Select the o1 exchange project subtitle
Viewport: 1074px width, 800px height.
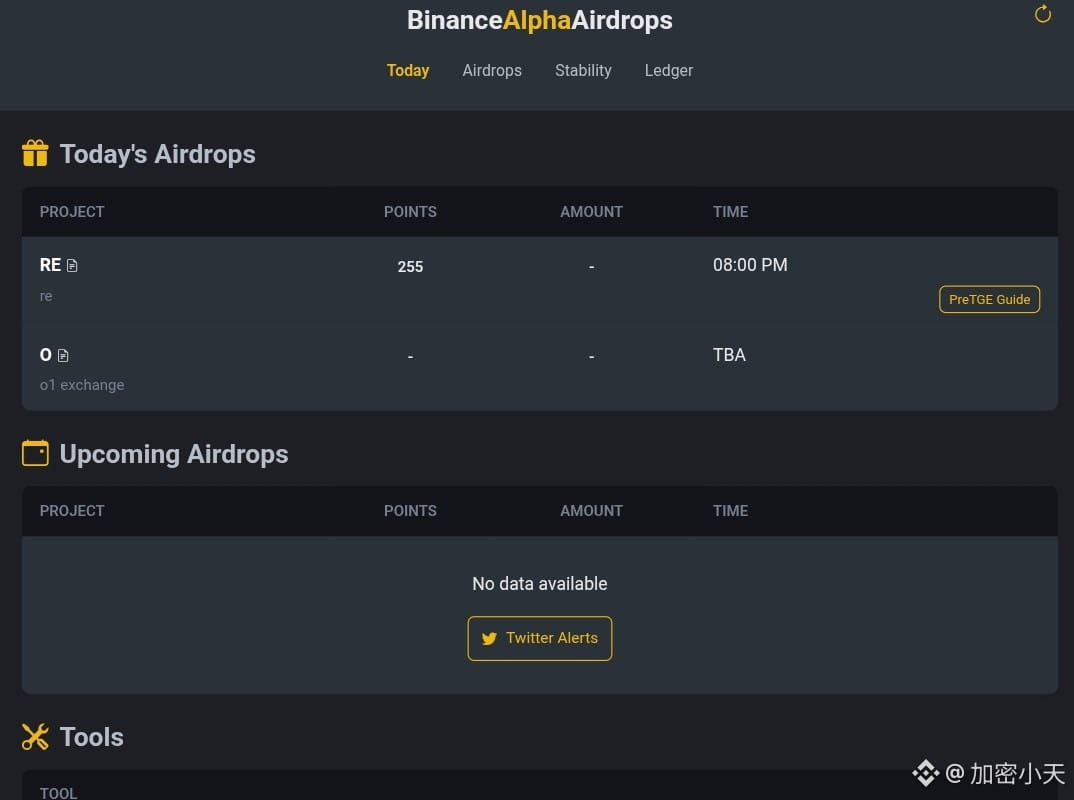(82, 385)
